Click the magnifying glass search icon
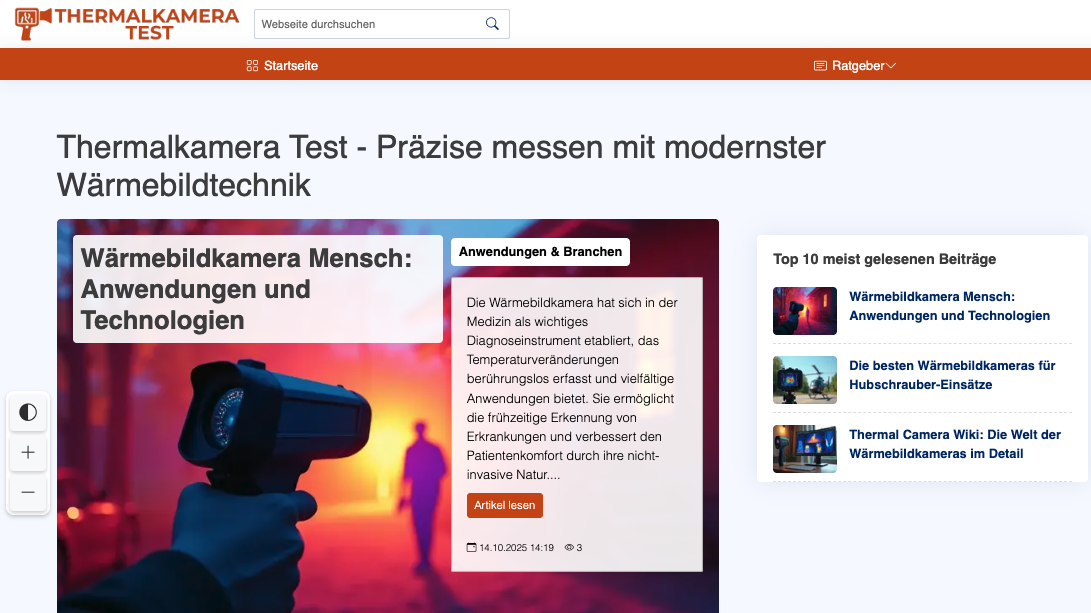Viewport: 1091px width, 613px height. pos(491,23)
